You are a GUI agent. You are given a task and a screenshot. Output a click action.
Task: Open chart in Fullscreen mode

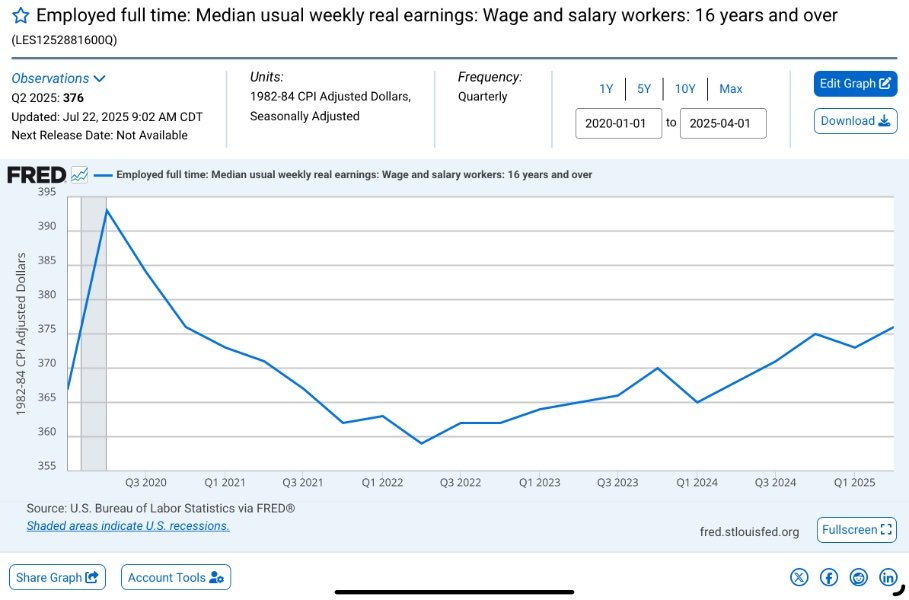856,530
